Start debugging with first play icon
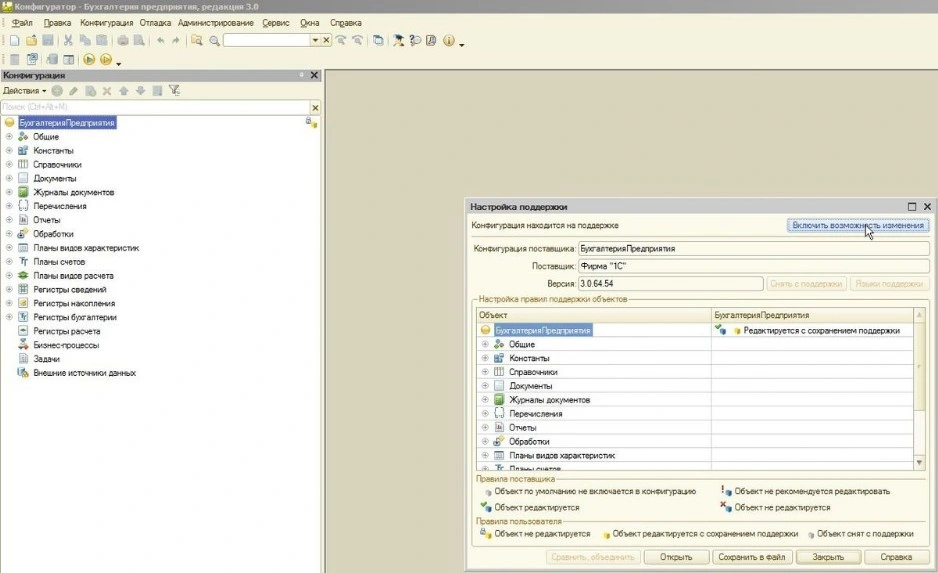Viewport: 938px width, 573px height. click(89, 60)
